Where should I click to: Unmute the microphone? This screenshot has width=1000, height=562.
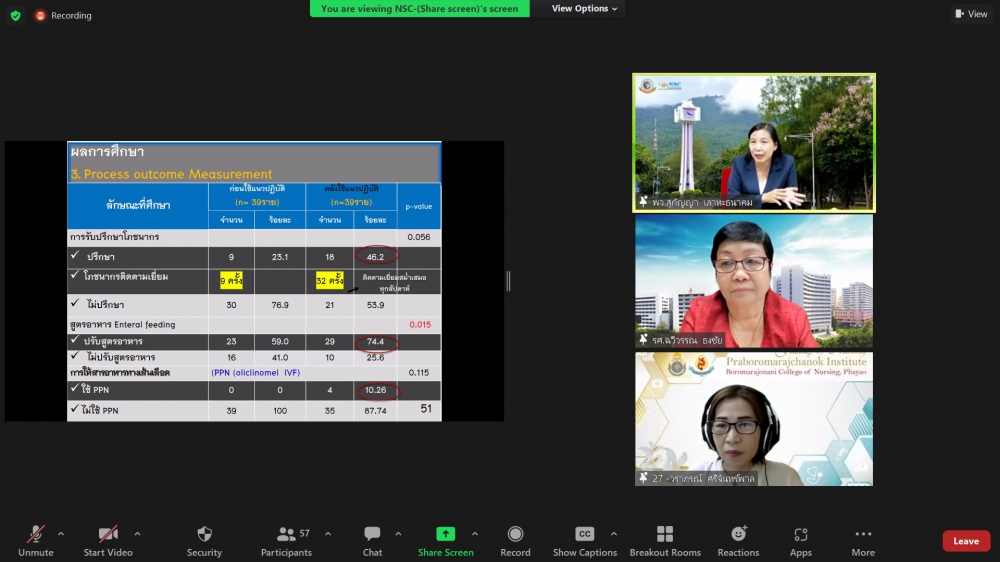pos(35,535)
